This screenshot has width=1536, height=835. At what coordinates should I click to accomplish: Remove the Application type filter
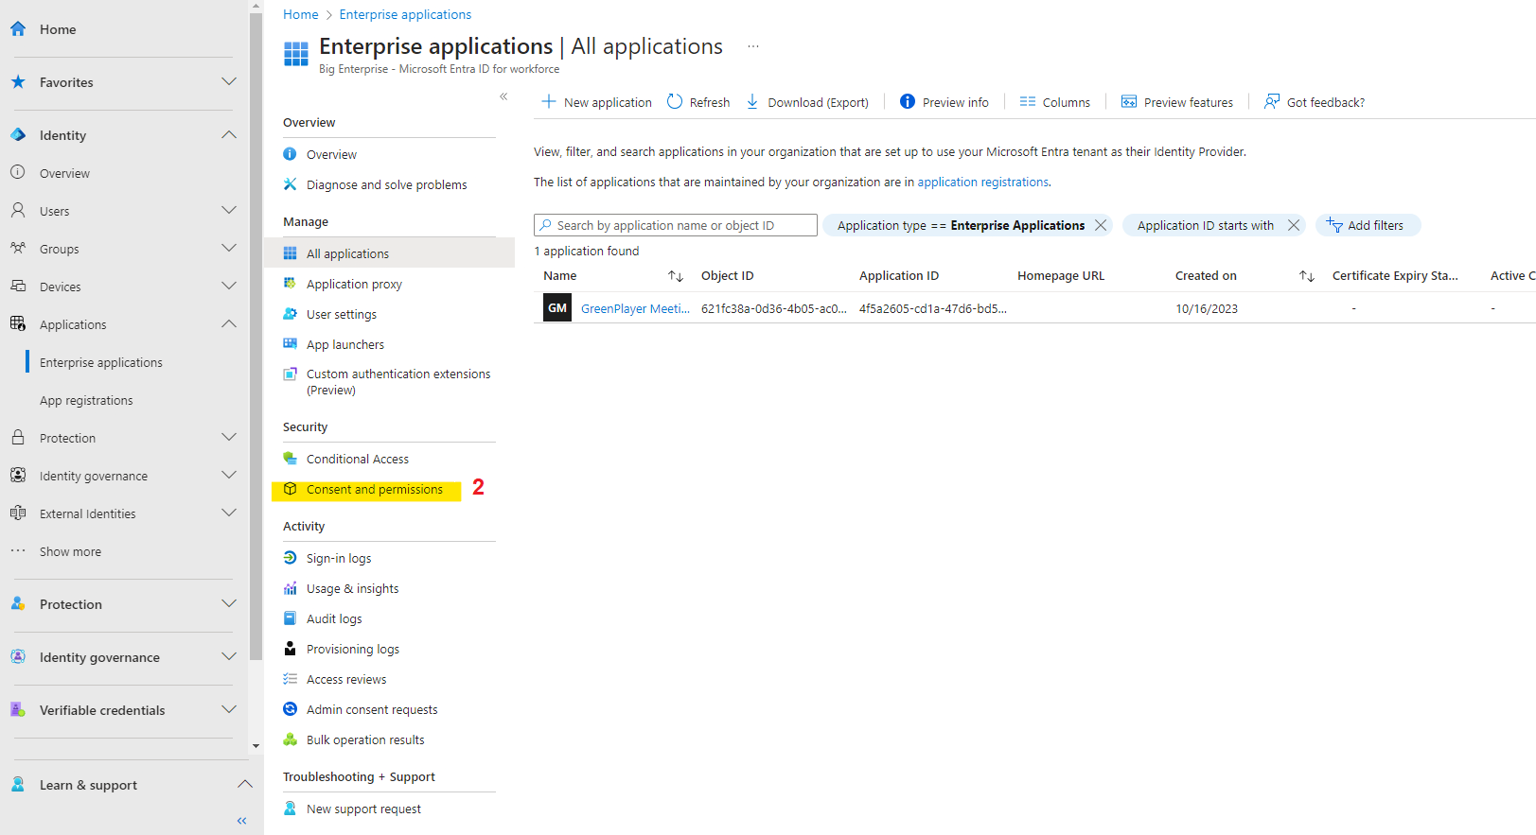[x=1101, y=225]
